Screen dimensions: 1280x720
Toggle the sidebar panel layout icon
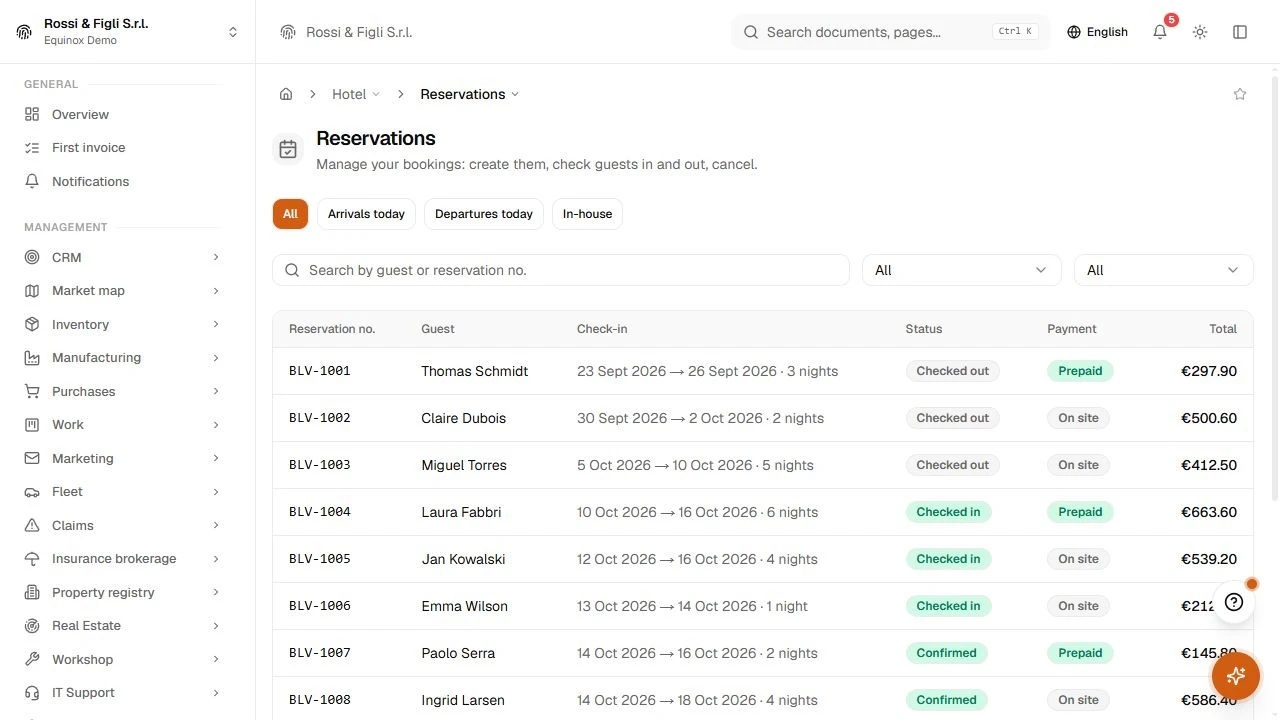pyautogui.click(x=1240, y=32)
